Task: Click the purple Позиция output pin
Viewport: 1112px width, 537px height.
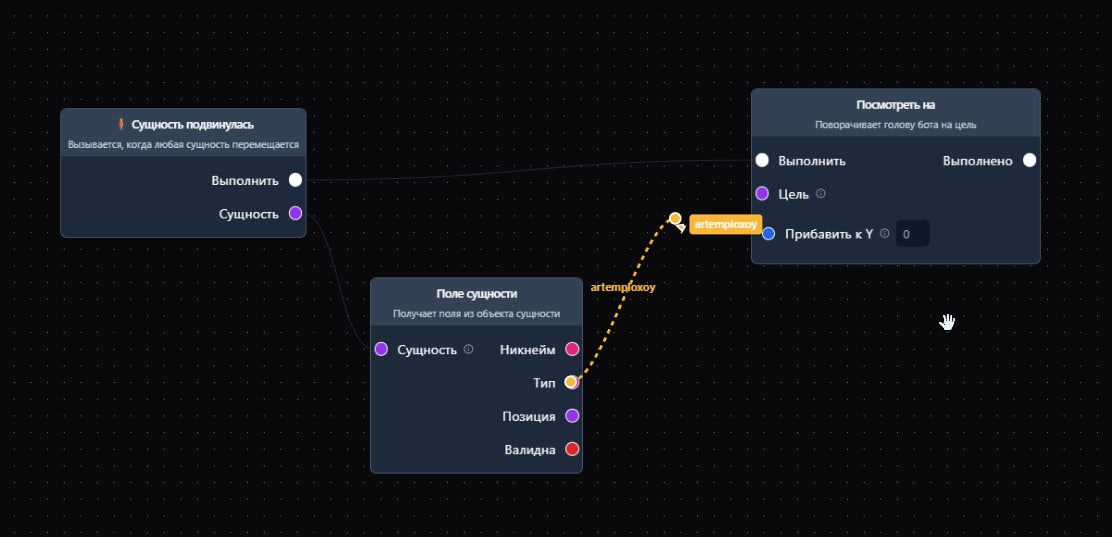Action: point(572,416)
